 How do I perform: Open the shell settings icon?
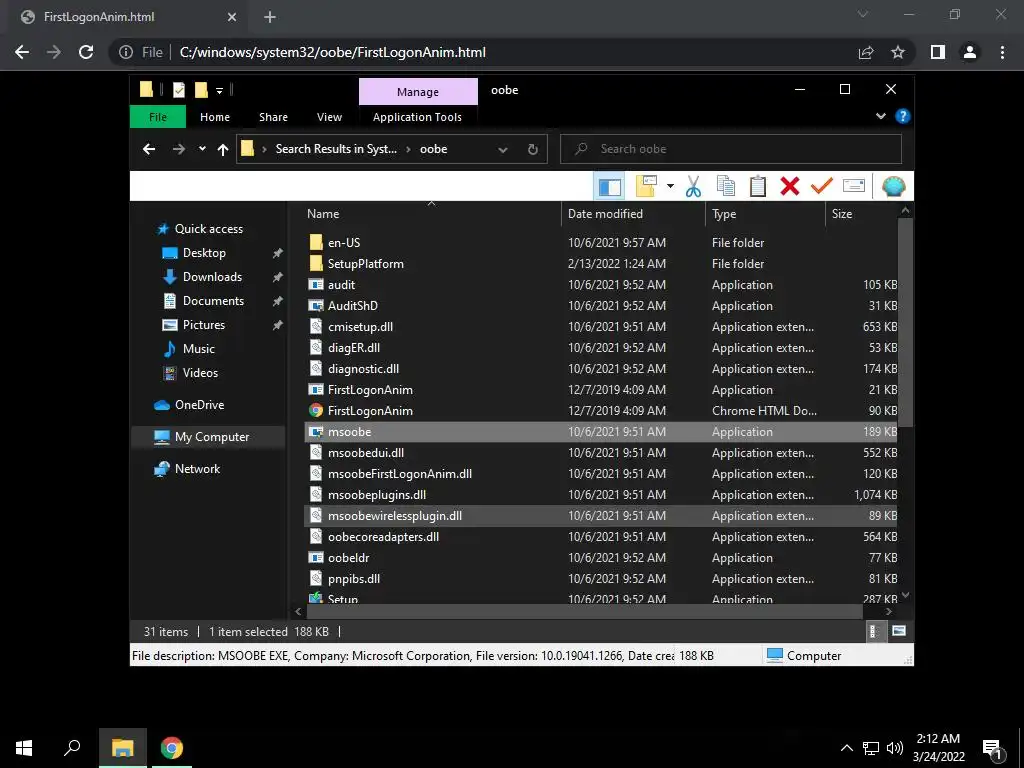pos(893,187)
